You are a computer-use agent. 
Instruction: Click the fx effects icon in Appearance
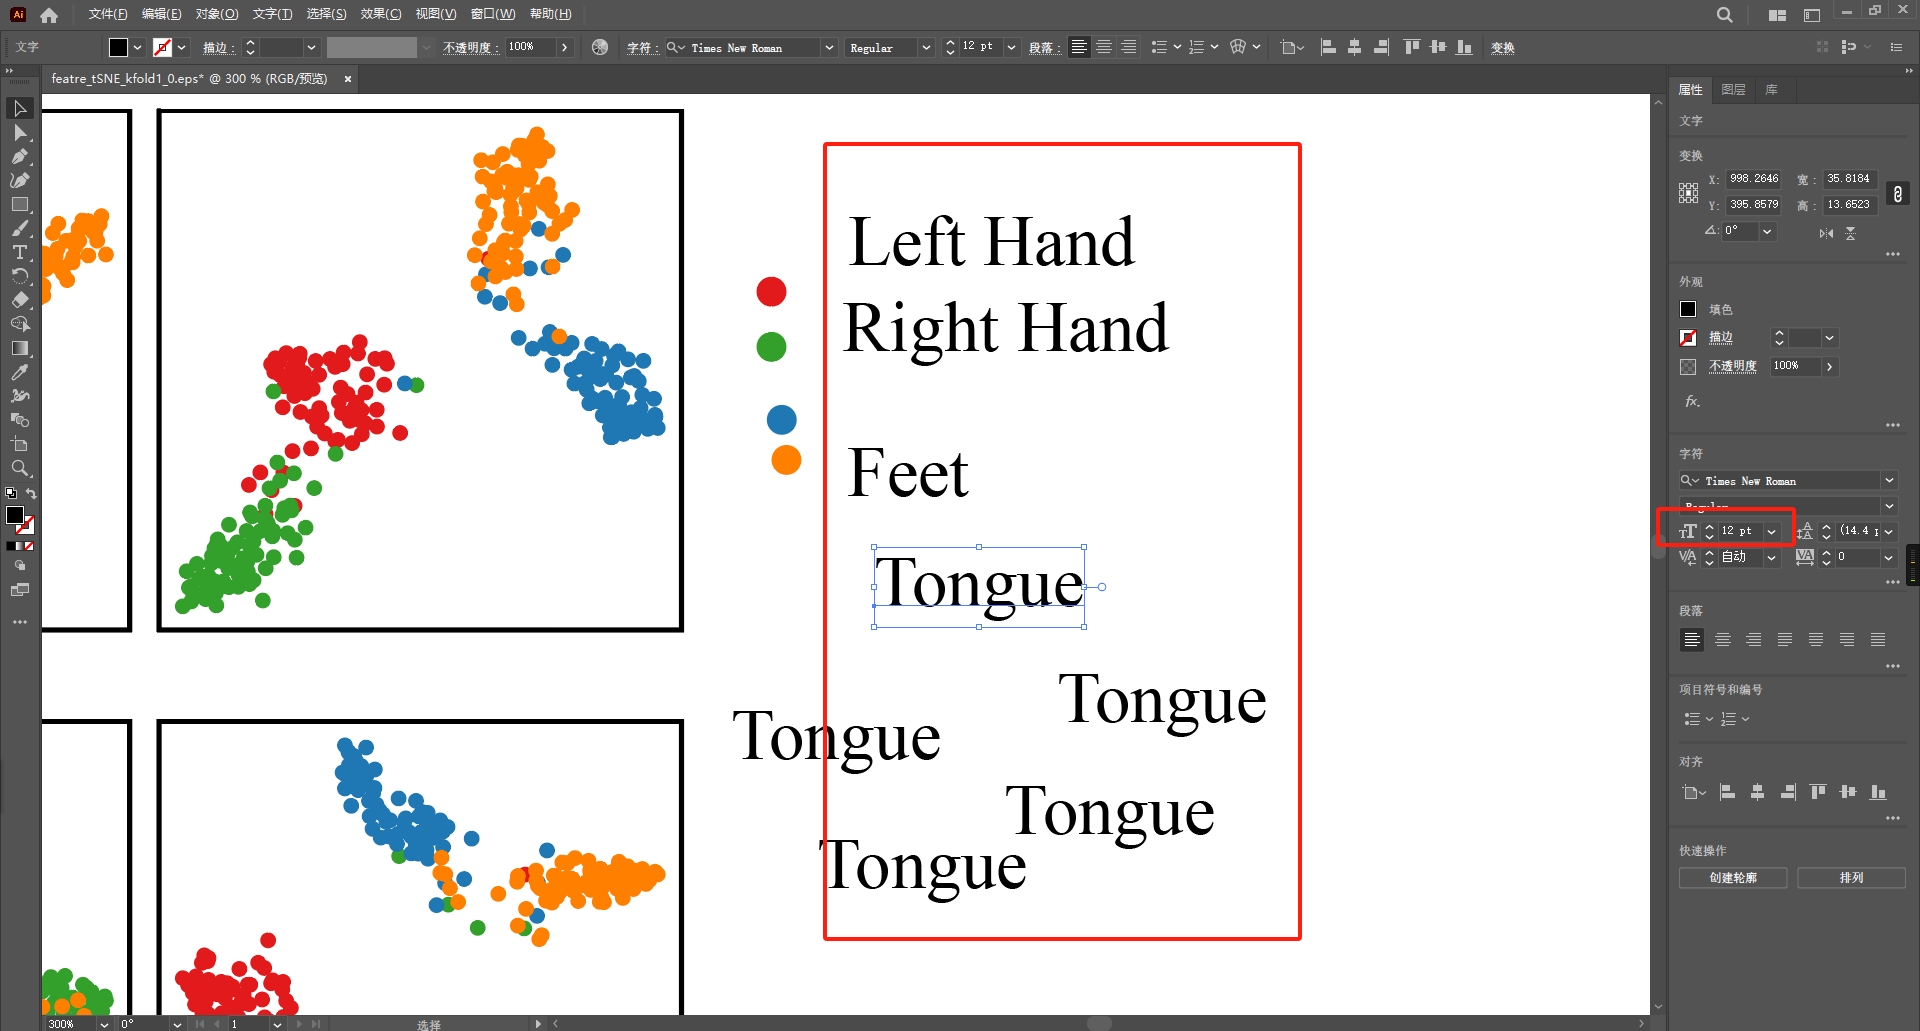coord(1692,401)
